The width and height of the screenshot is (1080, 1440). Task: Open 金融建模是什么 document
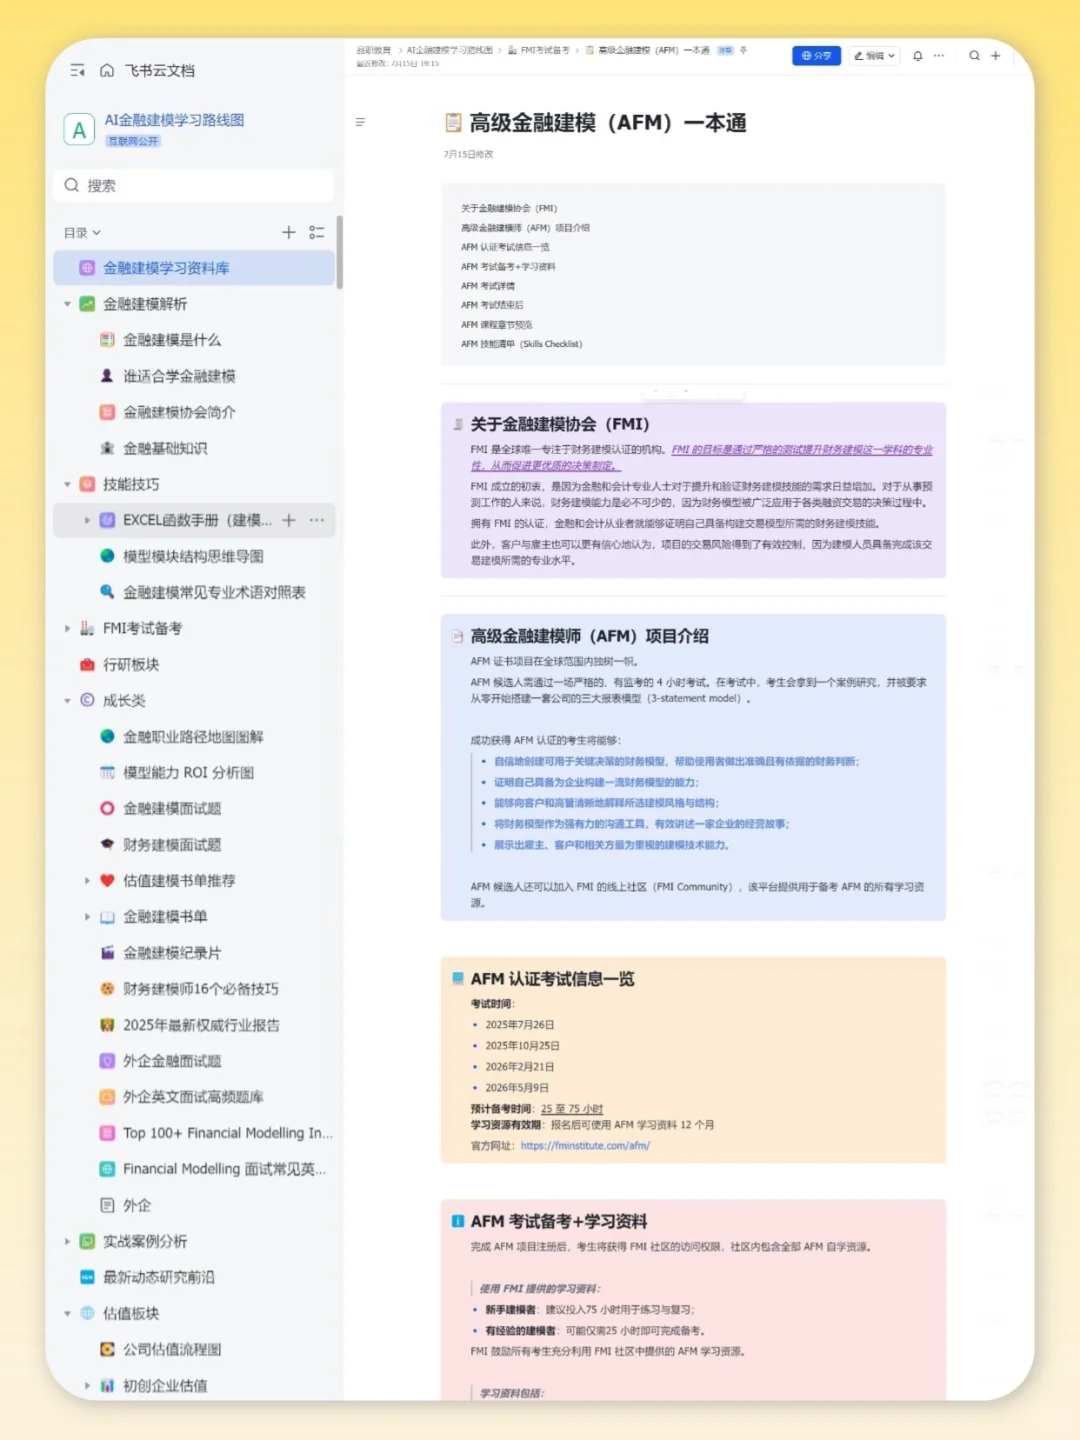(172, 340)
